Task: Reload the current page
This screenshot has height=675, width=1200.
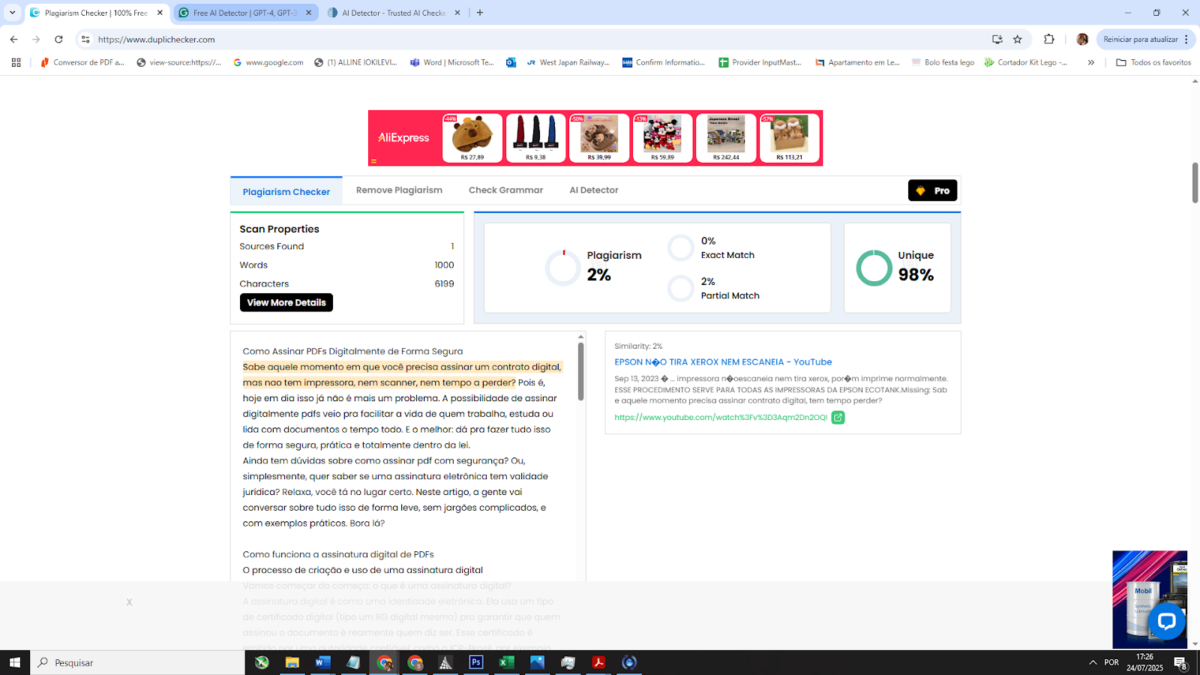Action: coord(59,39)
